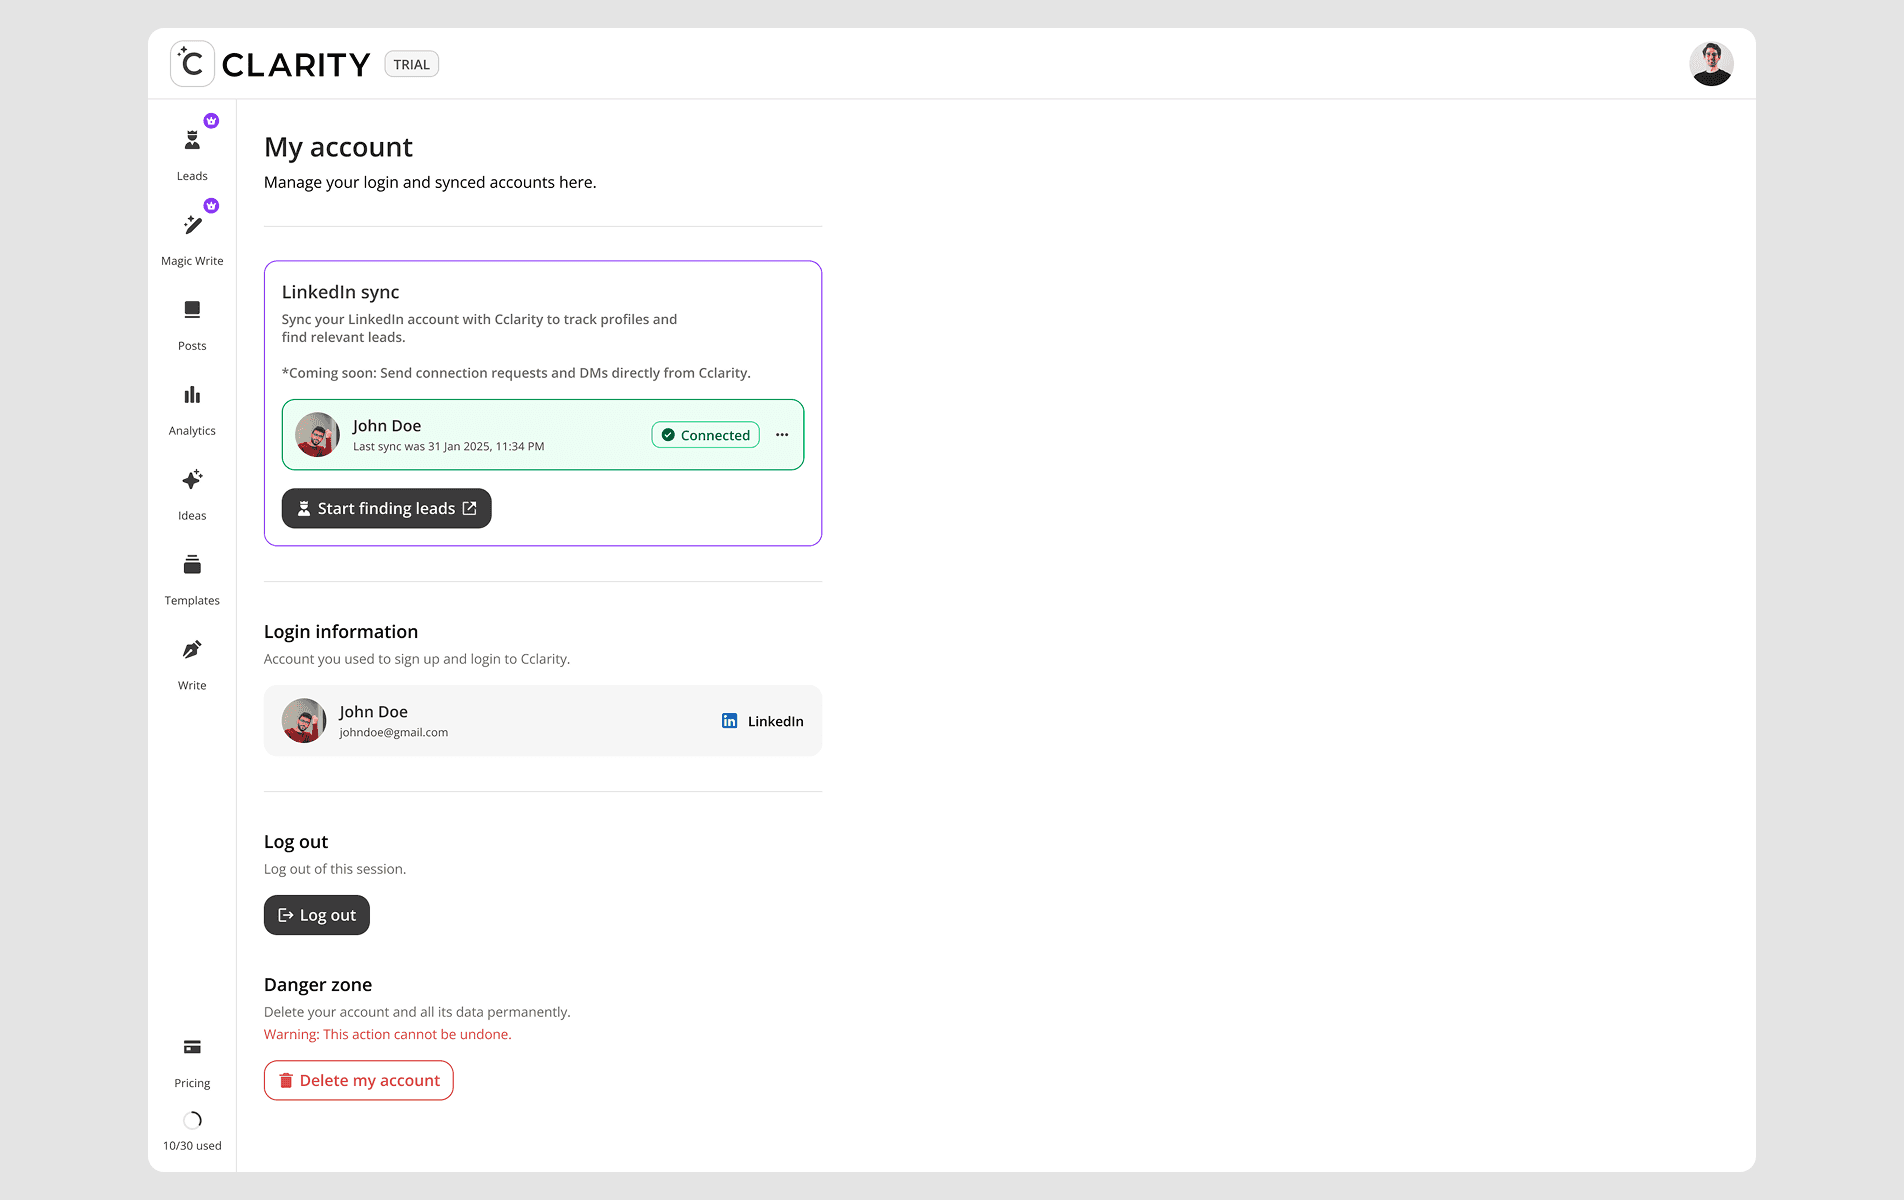The height and width of the screenshot is (1200, 1904).
Task: Click the LinkedIn logo icon in login row
Action: [x=730, y=721]
